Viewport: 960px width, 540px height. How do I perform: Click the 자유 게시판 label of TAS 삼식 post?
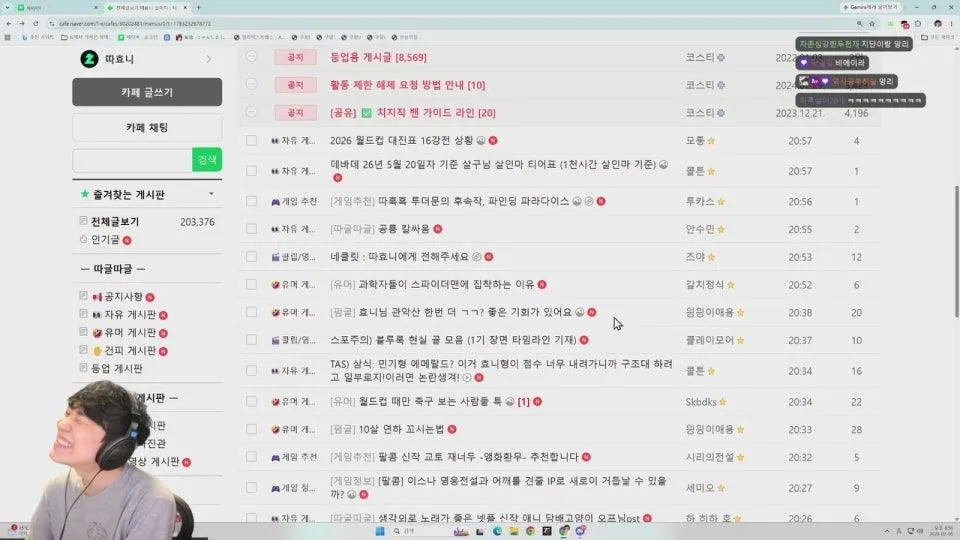[x=294, y=371]
